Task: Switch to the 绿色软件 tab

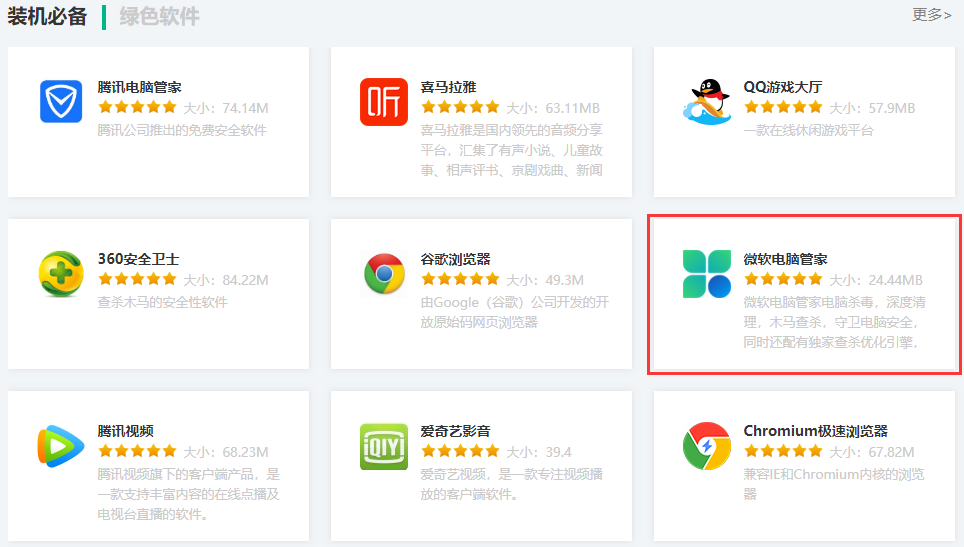Action: click(159, 17)
